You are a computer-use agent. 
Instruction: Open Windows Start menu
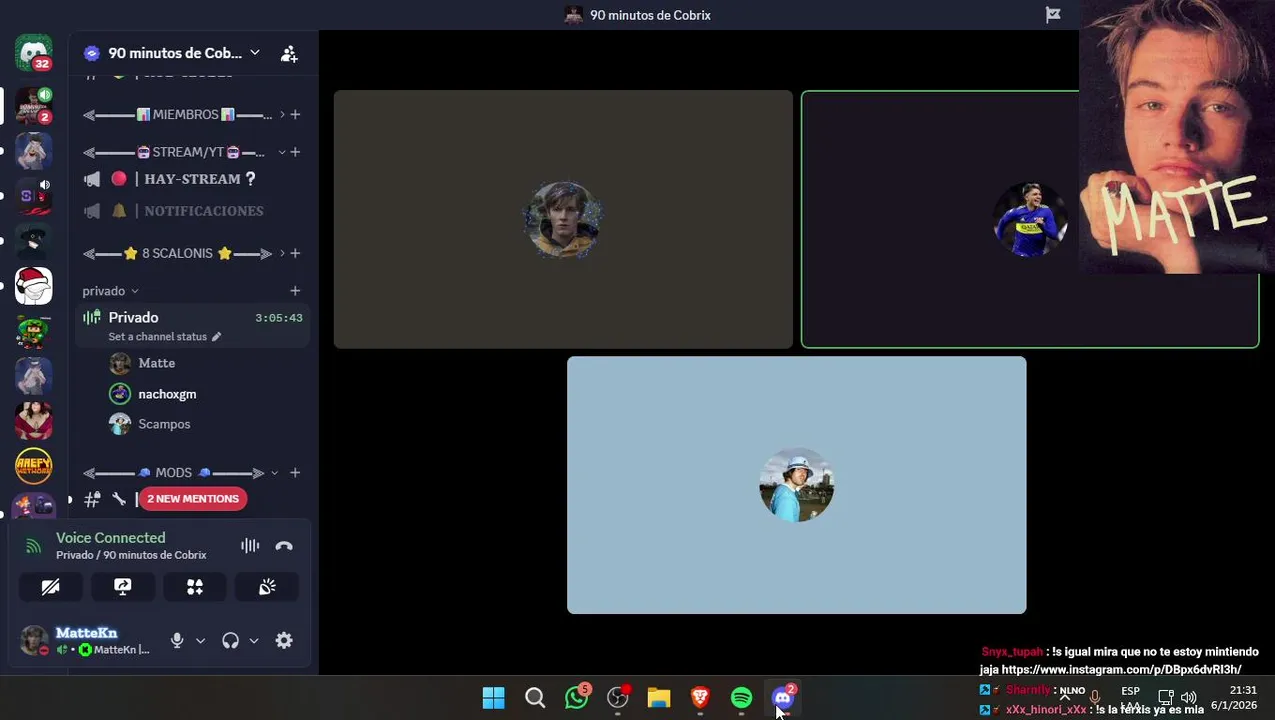point(494,698)
